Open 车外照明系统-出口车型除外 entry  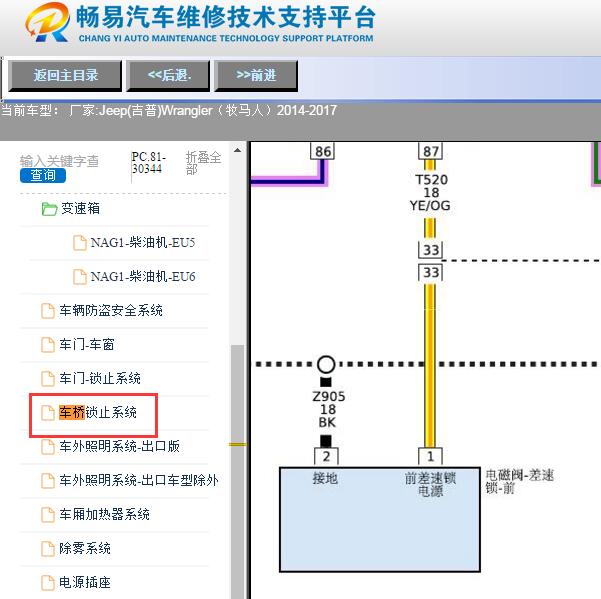[x=139, y=480]
